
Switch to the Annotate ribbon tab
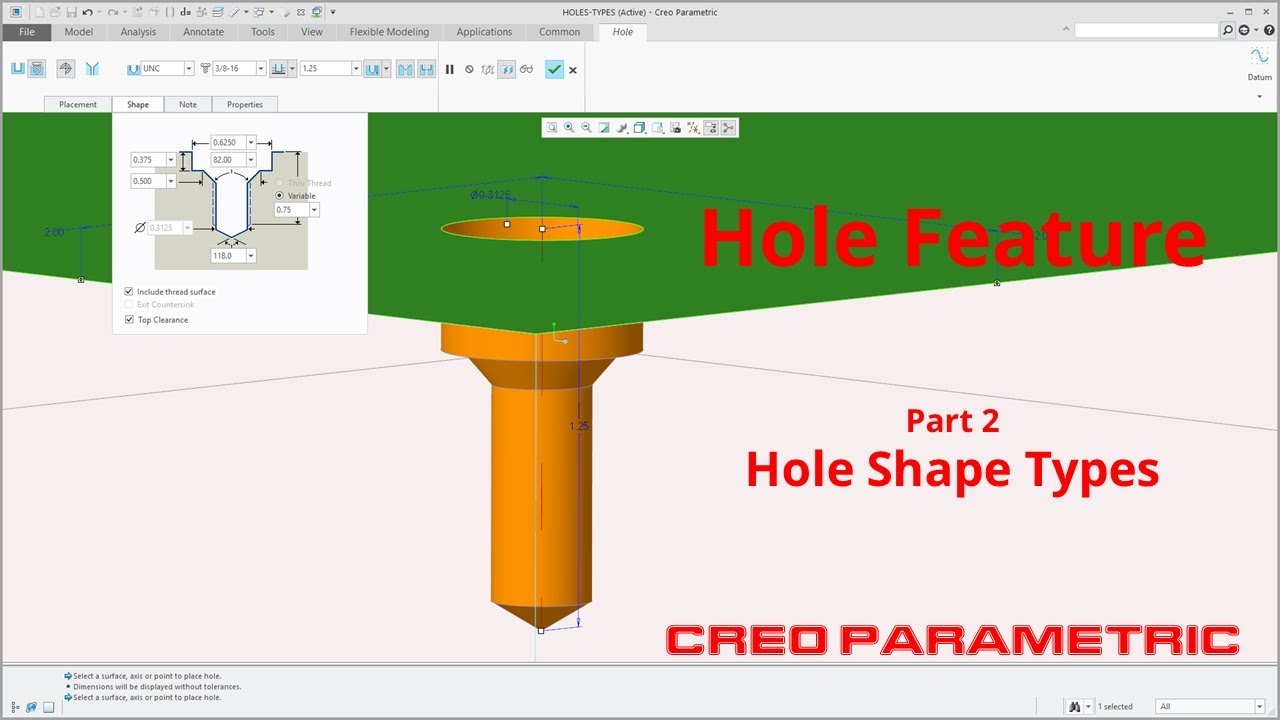tap(204, 32)
